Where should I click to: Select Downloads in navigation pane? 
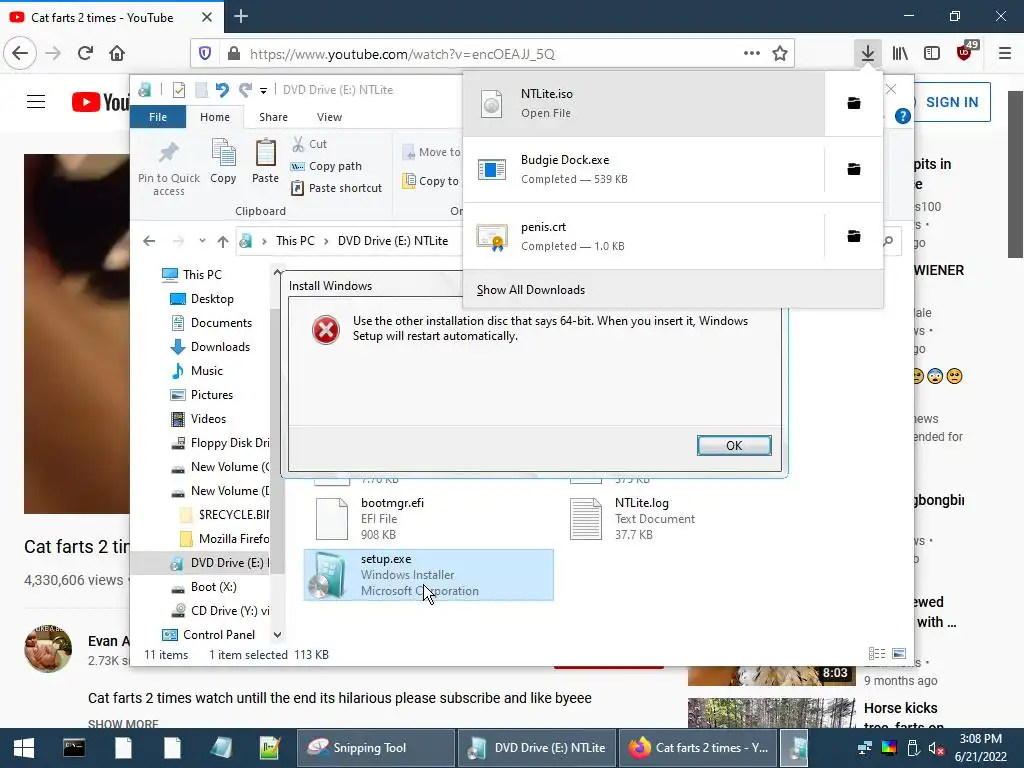[220, 347]
